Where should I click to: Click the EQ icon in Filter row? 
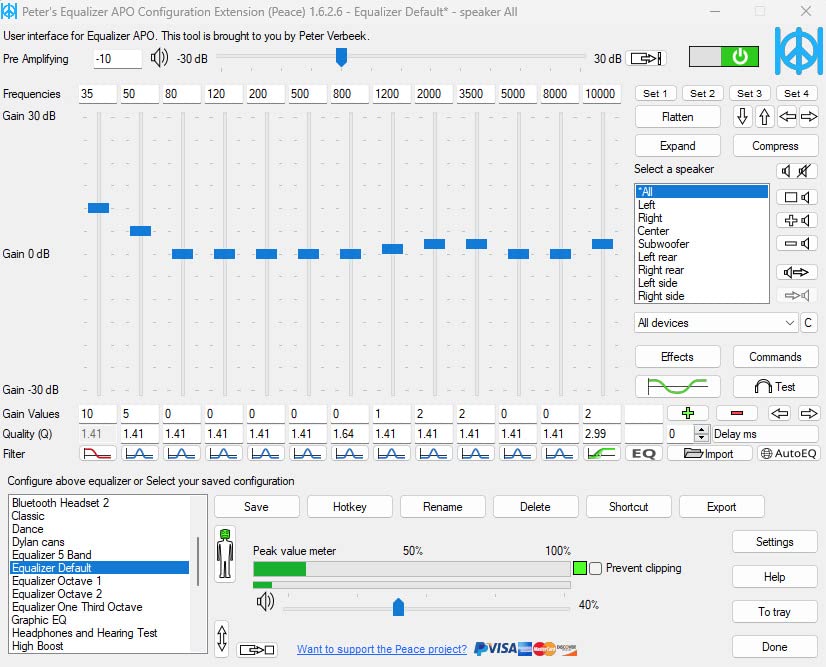click(645, 453)
